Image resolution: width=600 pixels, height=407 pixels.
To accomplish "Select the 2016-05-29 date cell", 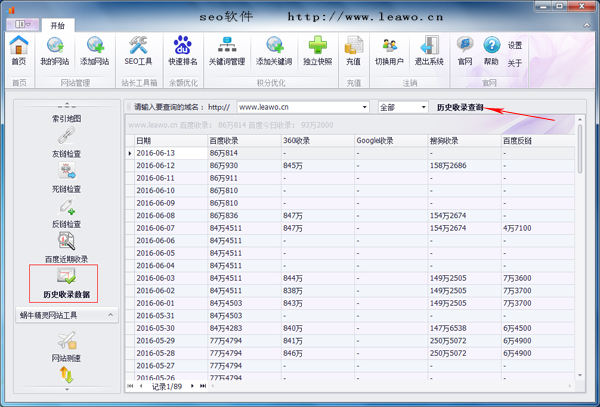I will tap(170, 341).
